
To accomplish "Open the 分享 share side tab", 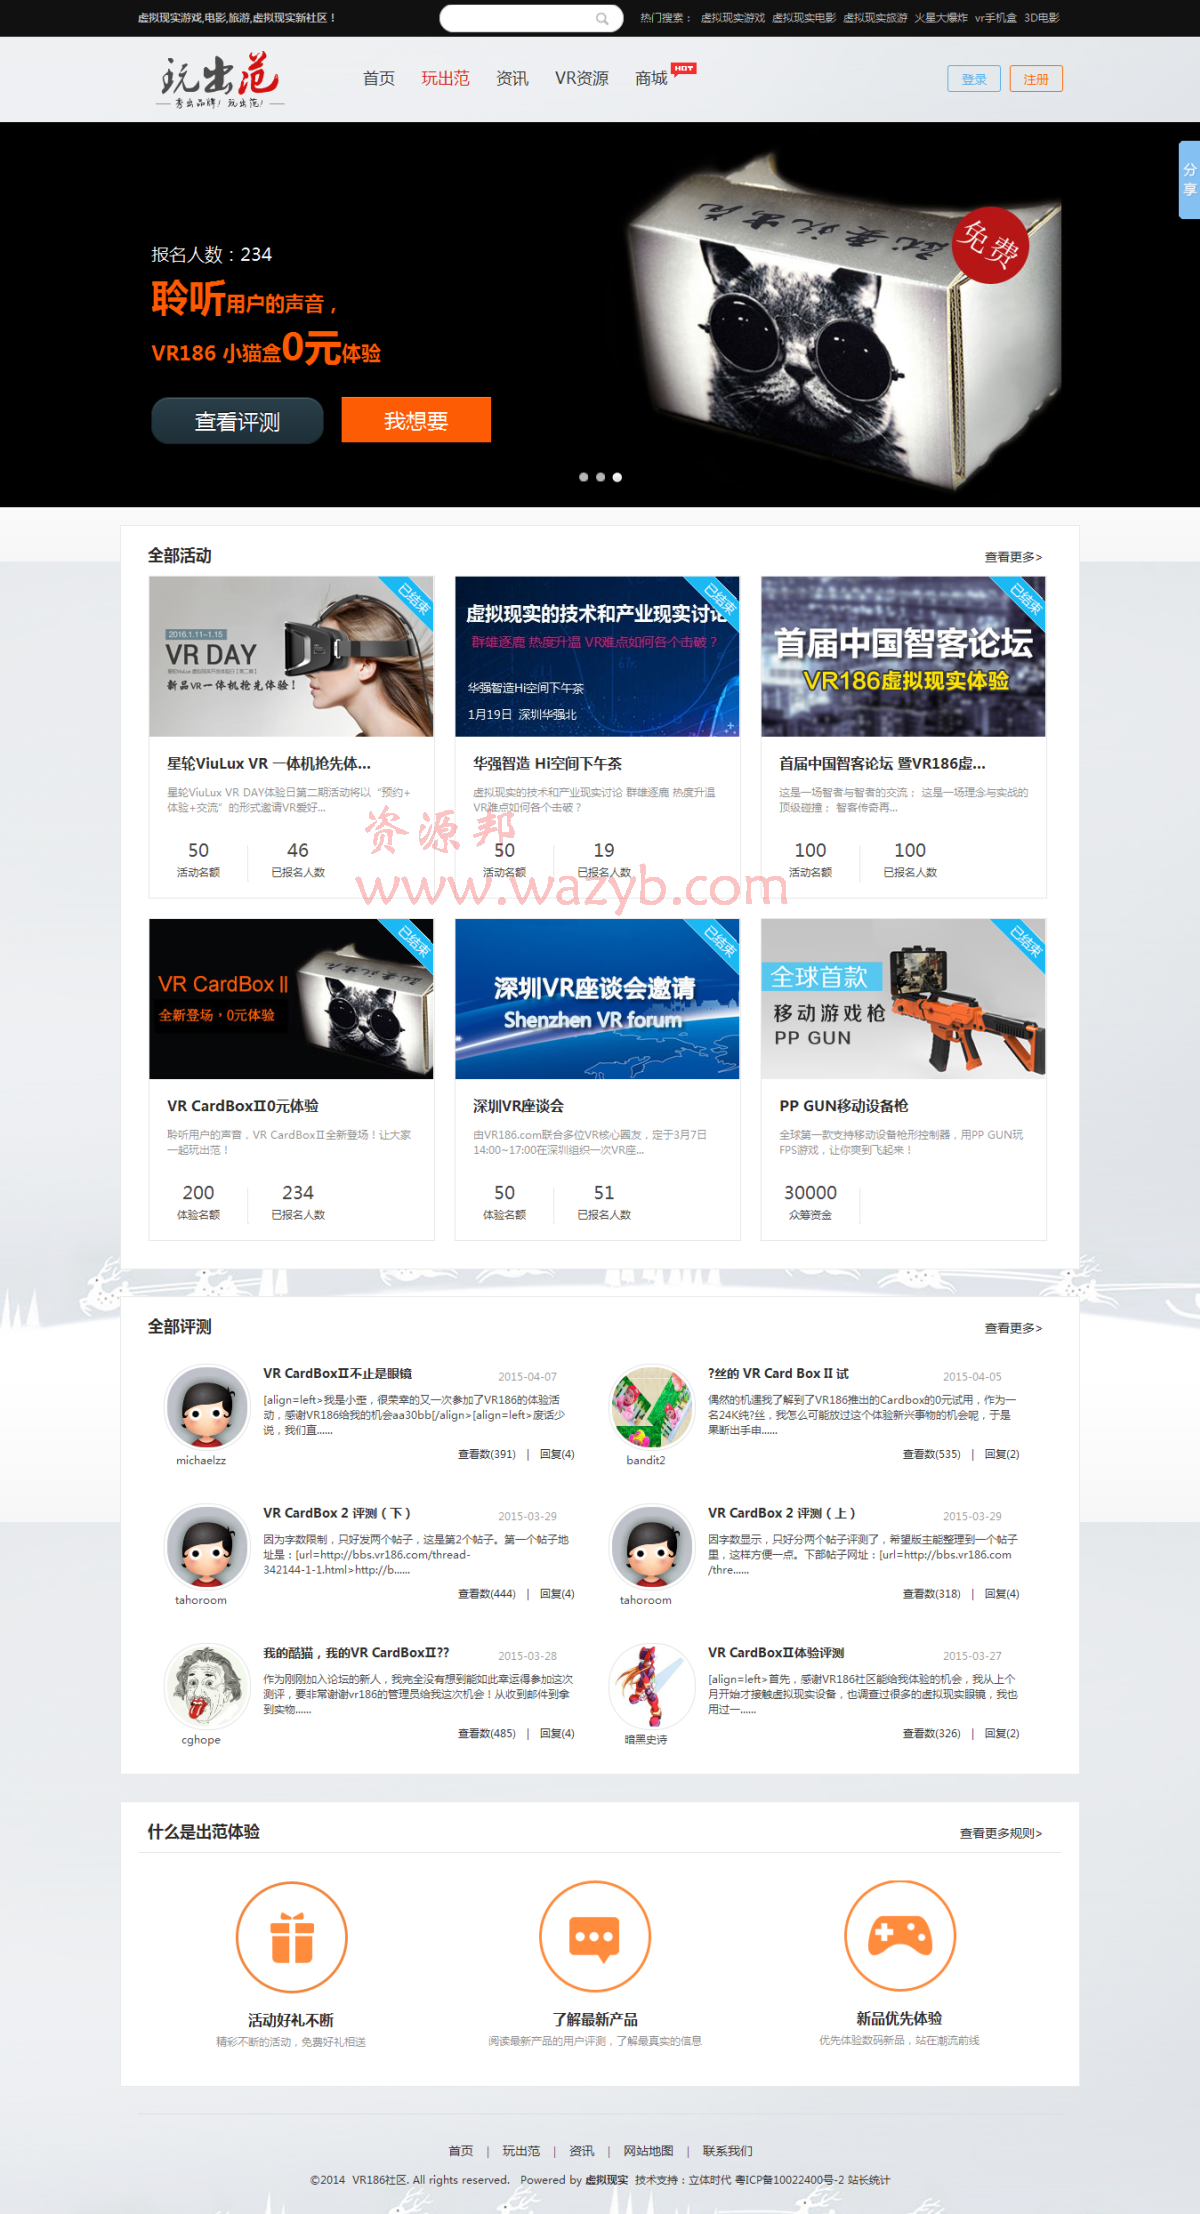I will (x=1189, y=180).
